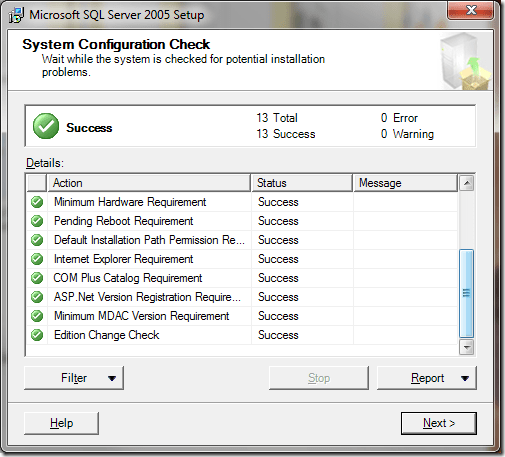Screen dimensions: 505x457
Task: Click the '13 Success' summary text
Action: point(286,134)
